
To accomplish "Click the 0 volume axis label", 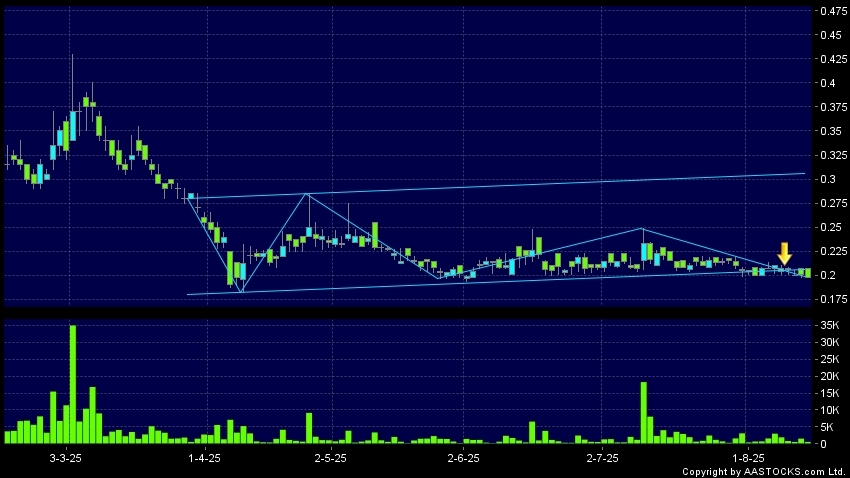I will click(824, 444).
